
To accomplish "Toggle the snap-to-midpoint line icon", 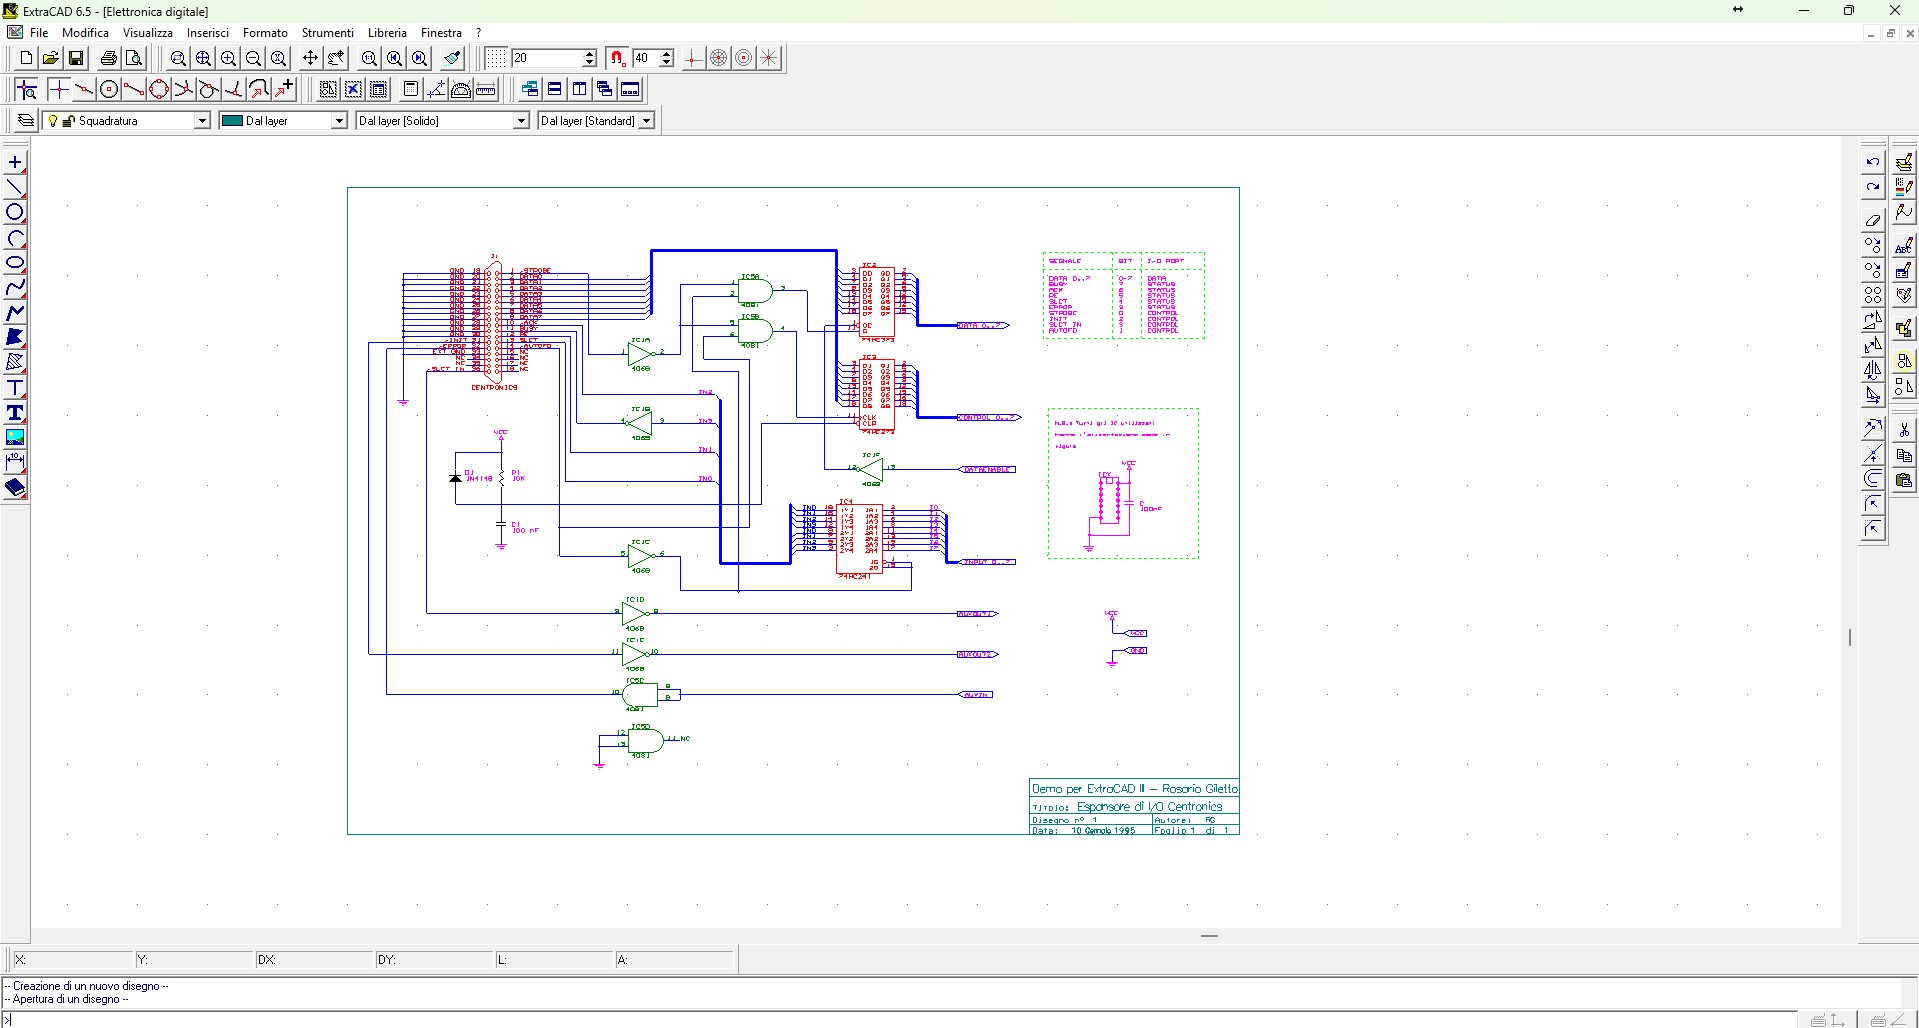I will pyautogui.click(x=84, y=89).
